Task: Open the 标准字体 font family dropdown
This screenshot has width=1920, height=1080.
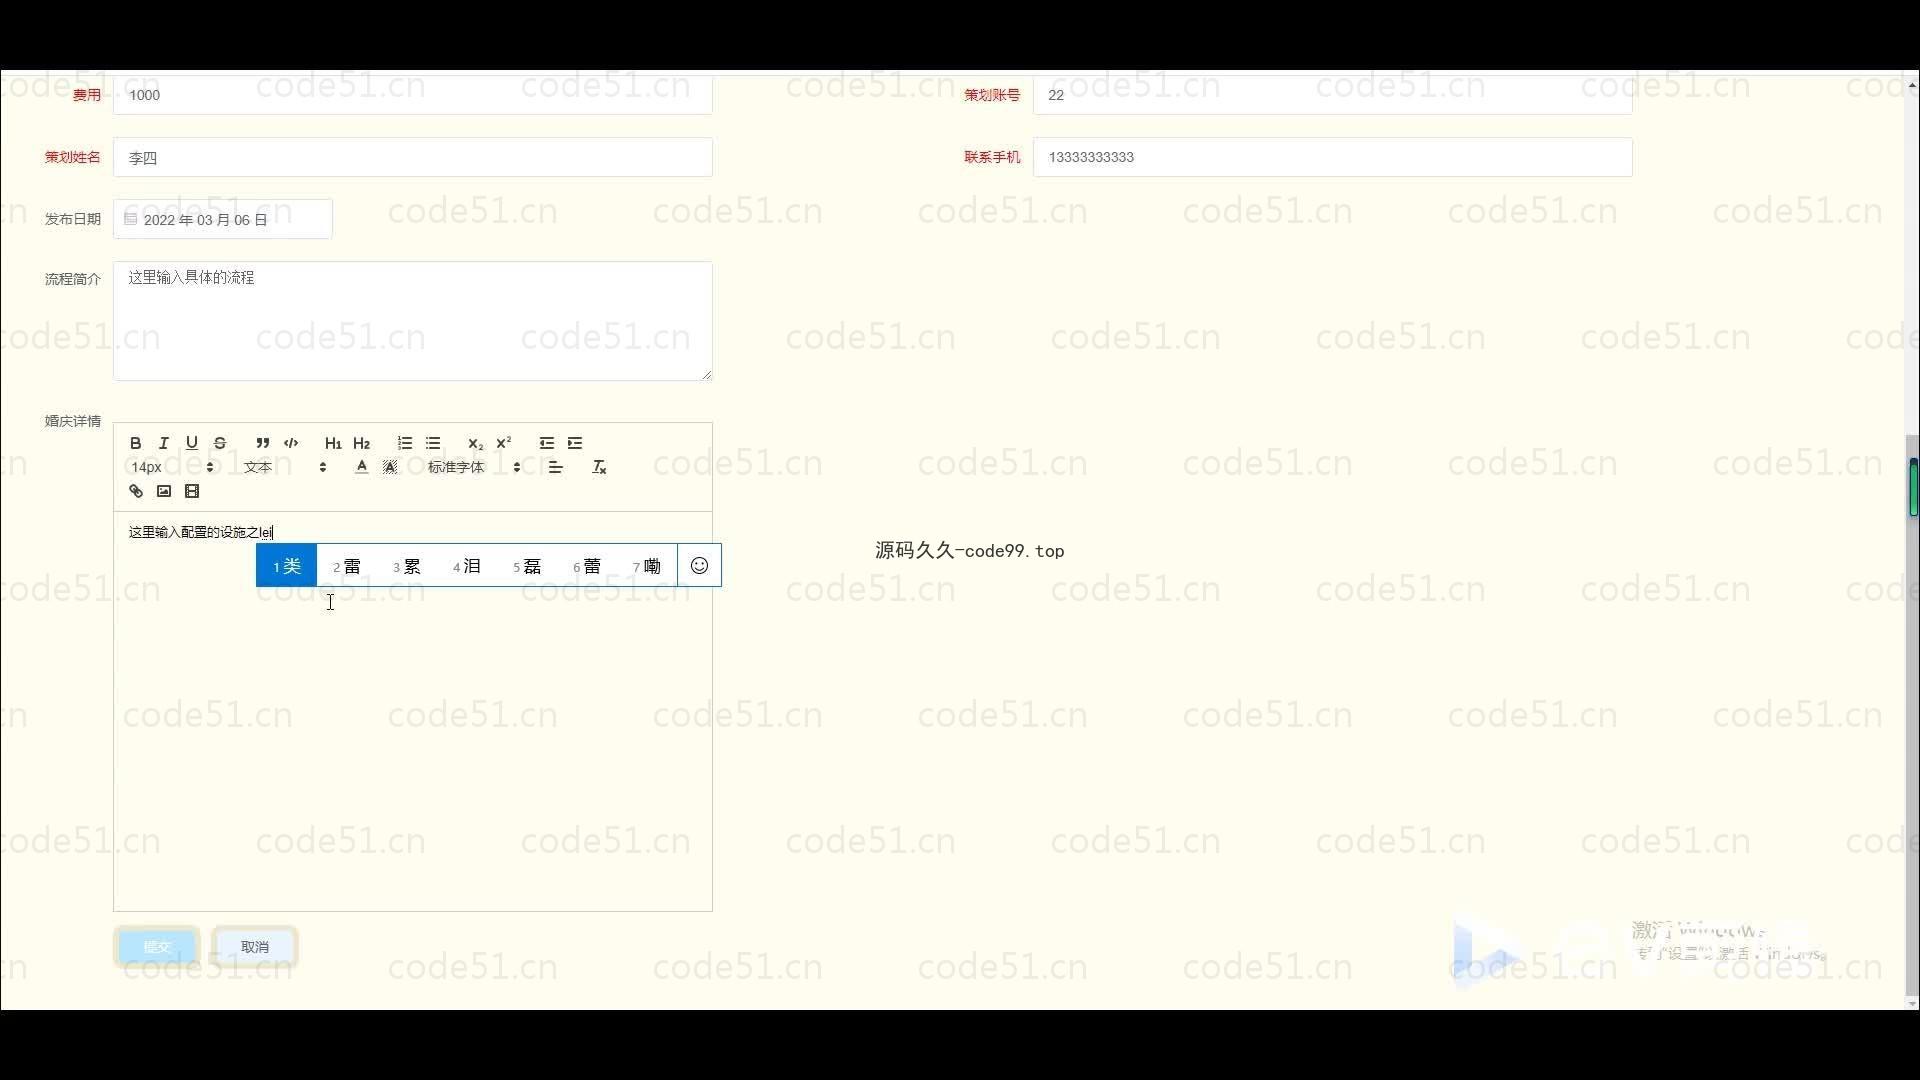Action: click(x=474, y=467)
